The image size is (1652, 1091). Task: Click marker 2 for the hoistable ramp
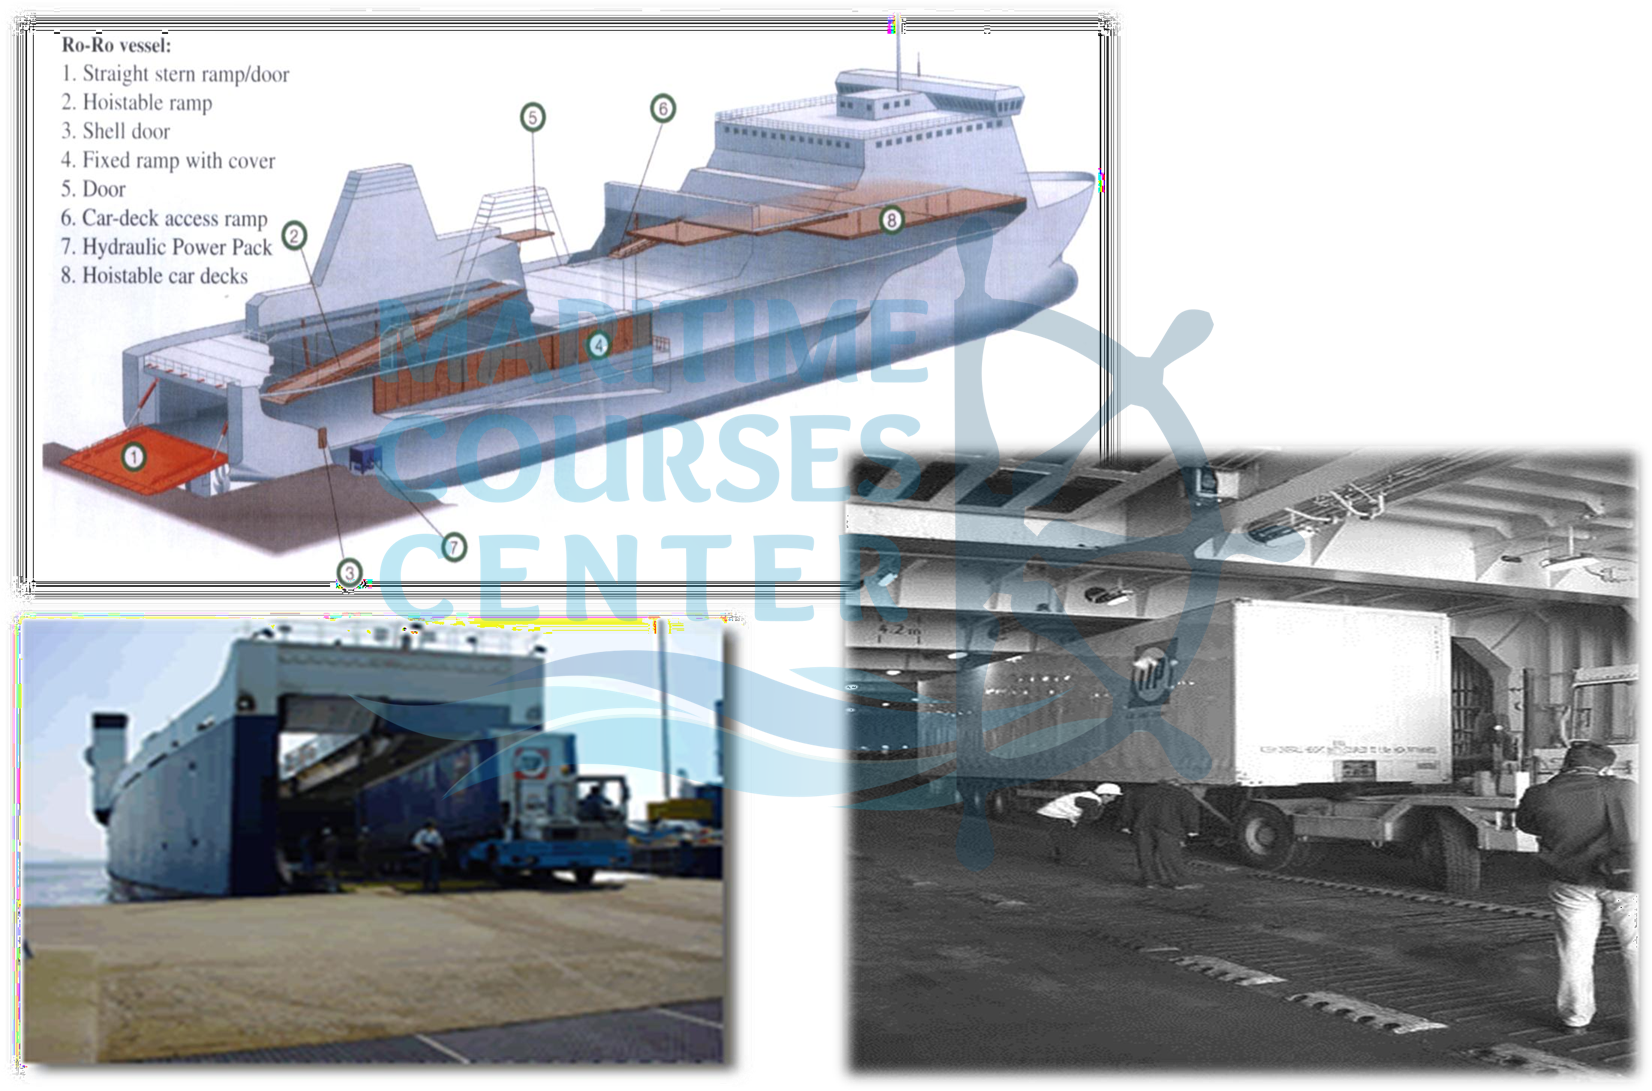[x=293, y=235]
